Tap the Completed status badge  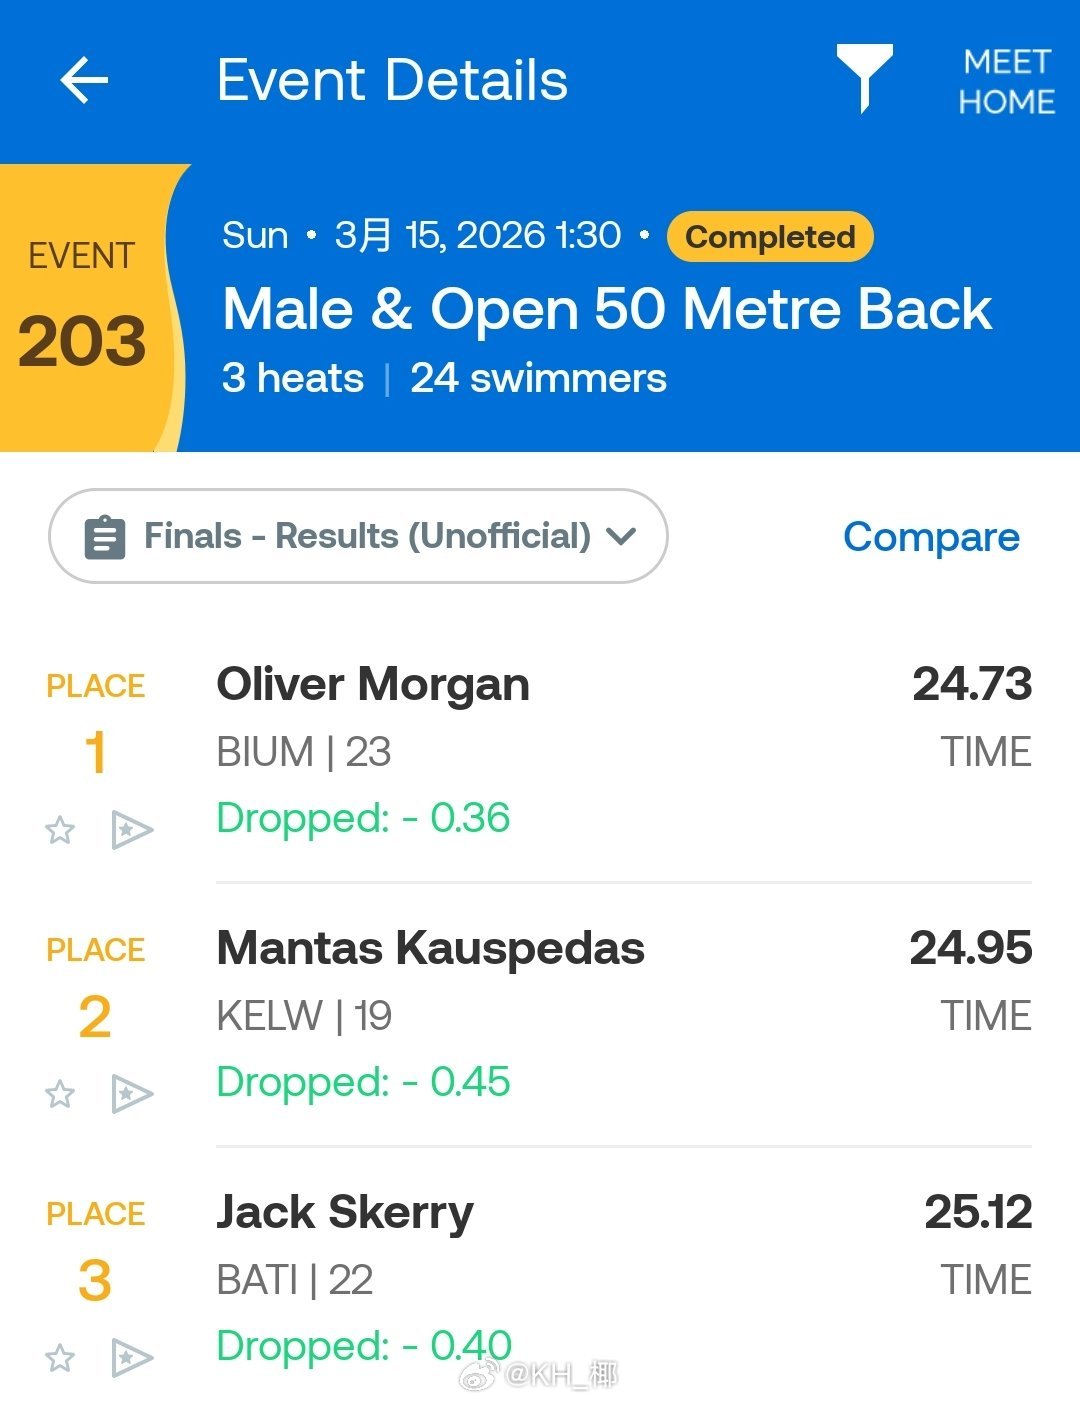point(770,237)
